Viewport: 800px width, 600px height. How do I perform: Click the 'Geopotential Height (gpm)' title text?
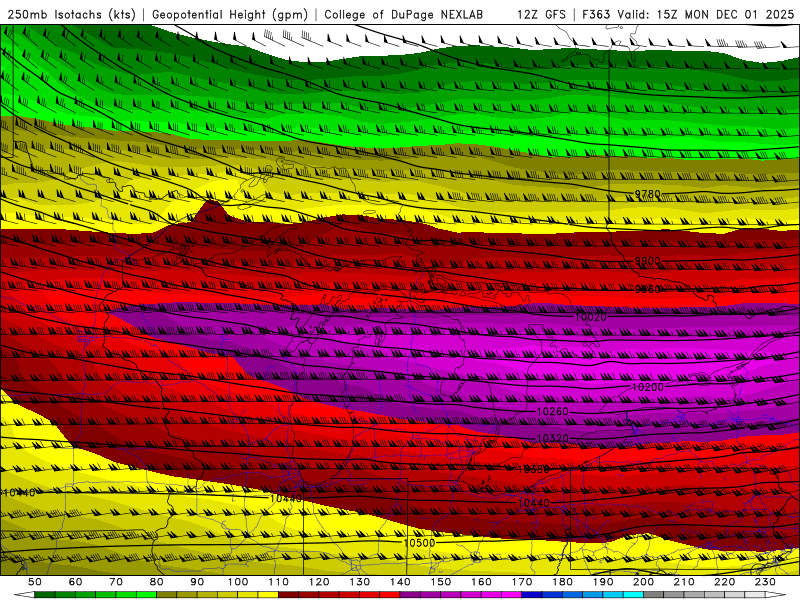tap(230, 14)
